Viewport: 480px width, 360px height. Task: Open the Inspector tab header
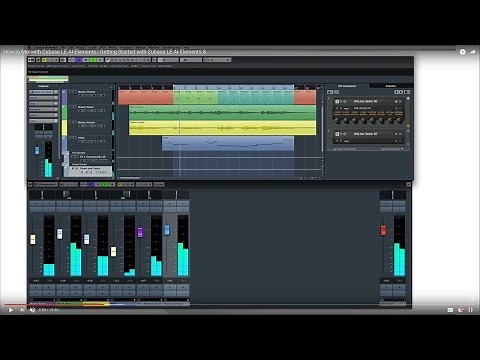pyautogui.click(x=43, y=86)
